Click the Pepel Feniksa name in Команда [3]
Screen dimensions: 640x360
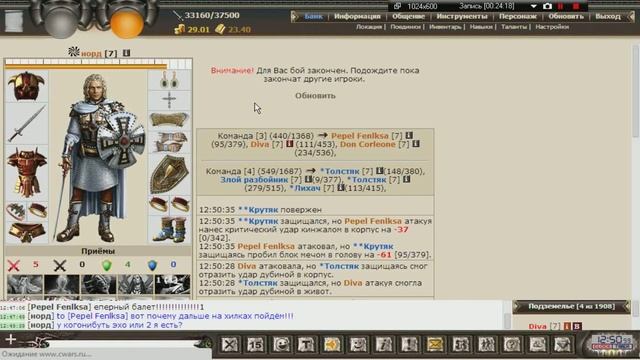click(360, 136)
